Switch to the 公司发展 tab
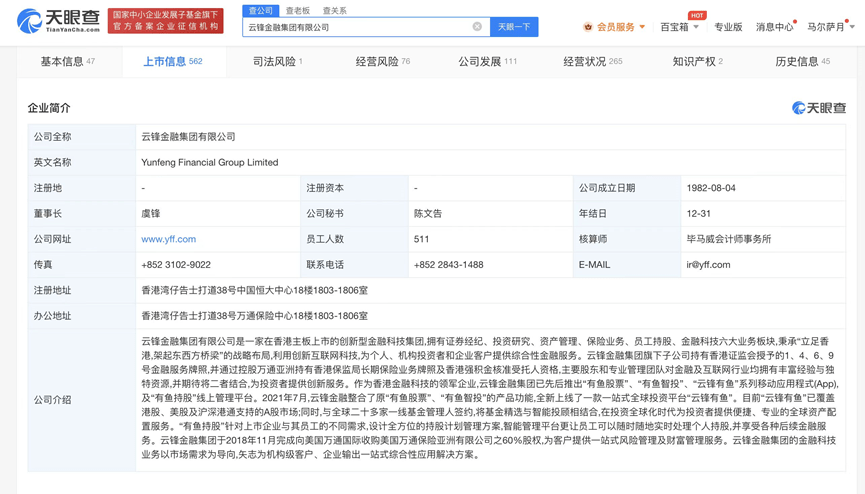This screenshot has height=494, width=865. [487, 61]
